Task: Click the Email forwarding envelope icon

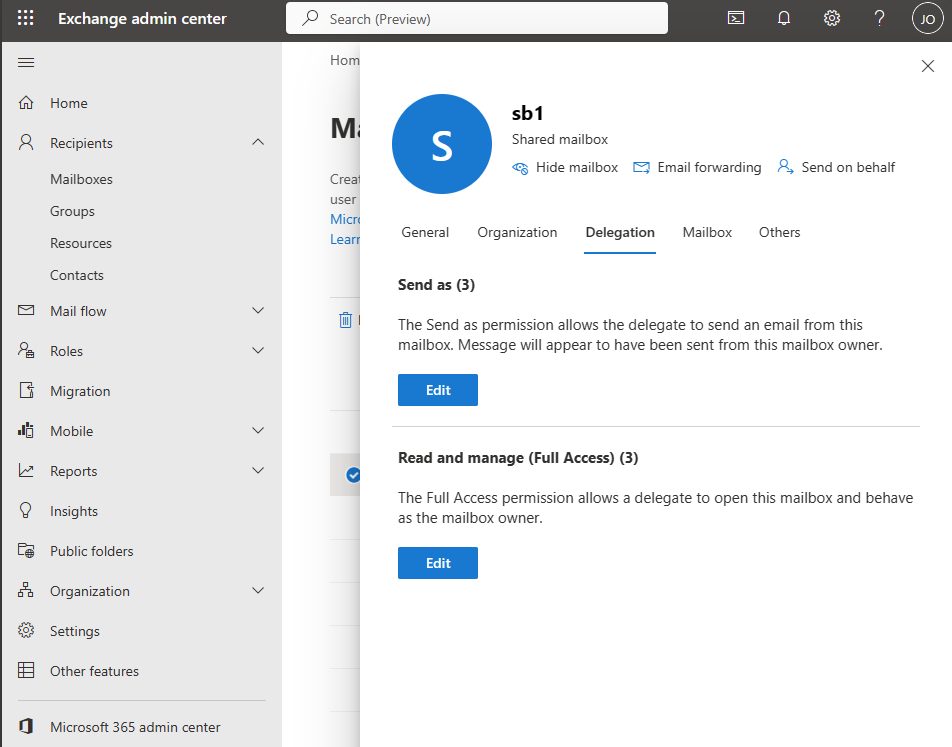Action: click(x=641, y=167)
